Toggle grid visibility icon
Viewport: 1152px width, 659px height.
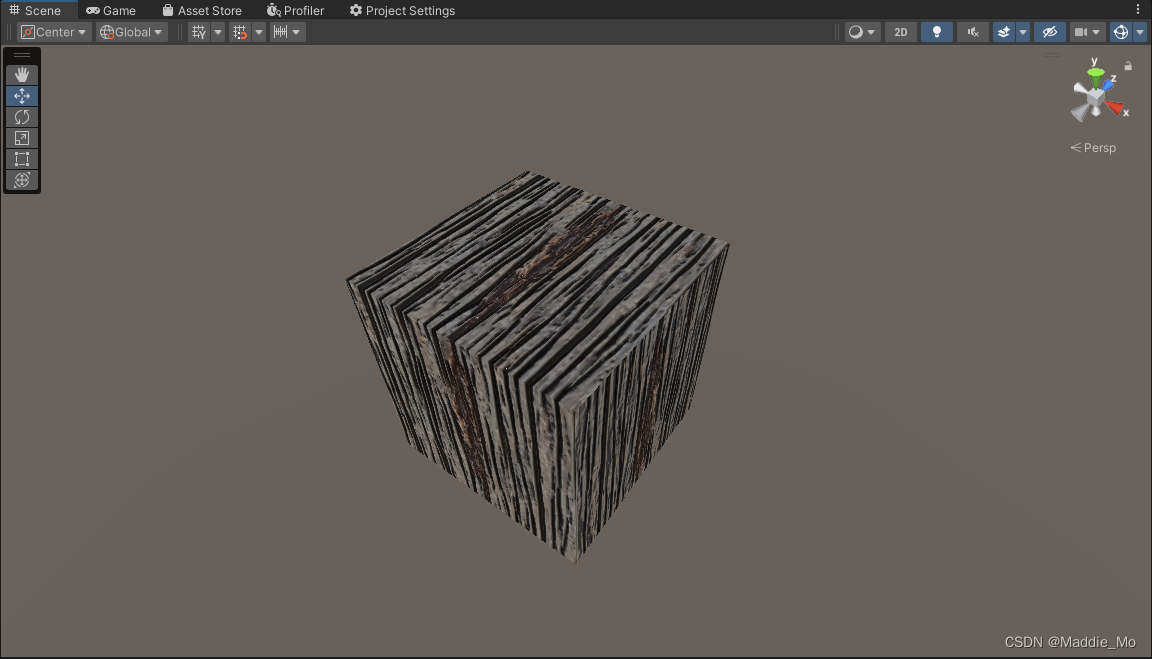199,32
